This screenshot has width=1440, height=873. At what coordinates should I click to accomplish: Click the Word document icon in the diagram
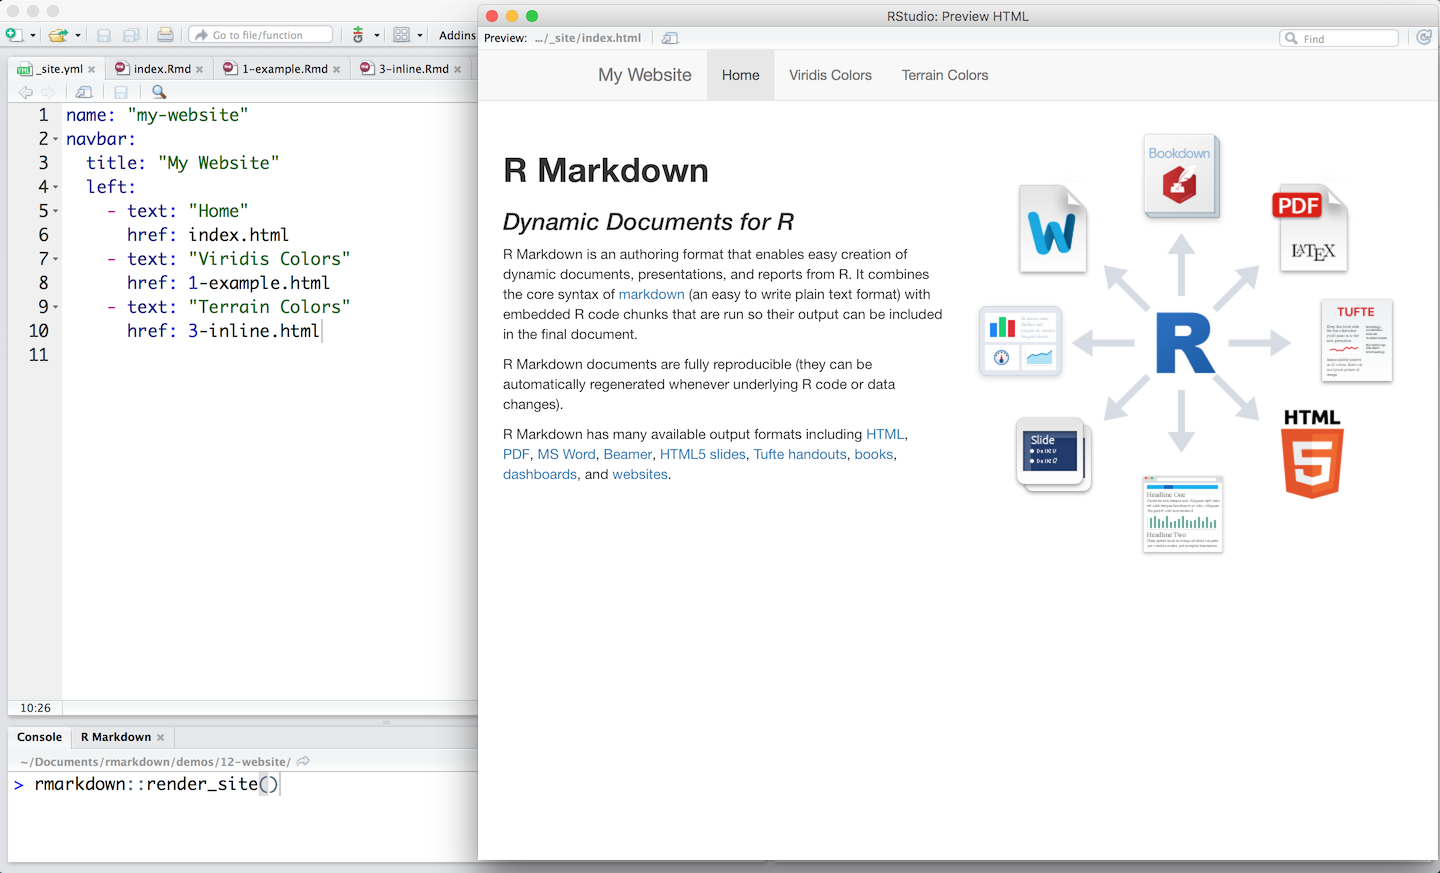tap(1053, 229)
